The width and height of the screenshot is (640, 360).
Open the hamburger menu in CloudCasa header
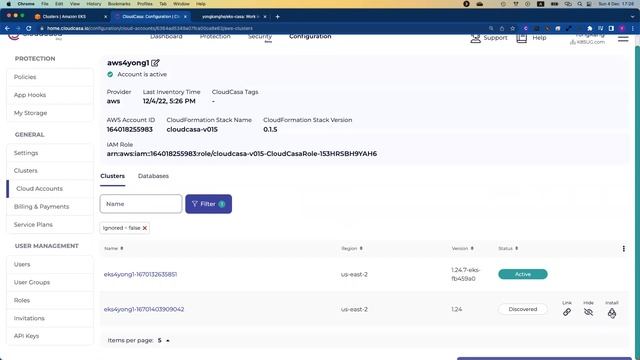(623, 39)
